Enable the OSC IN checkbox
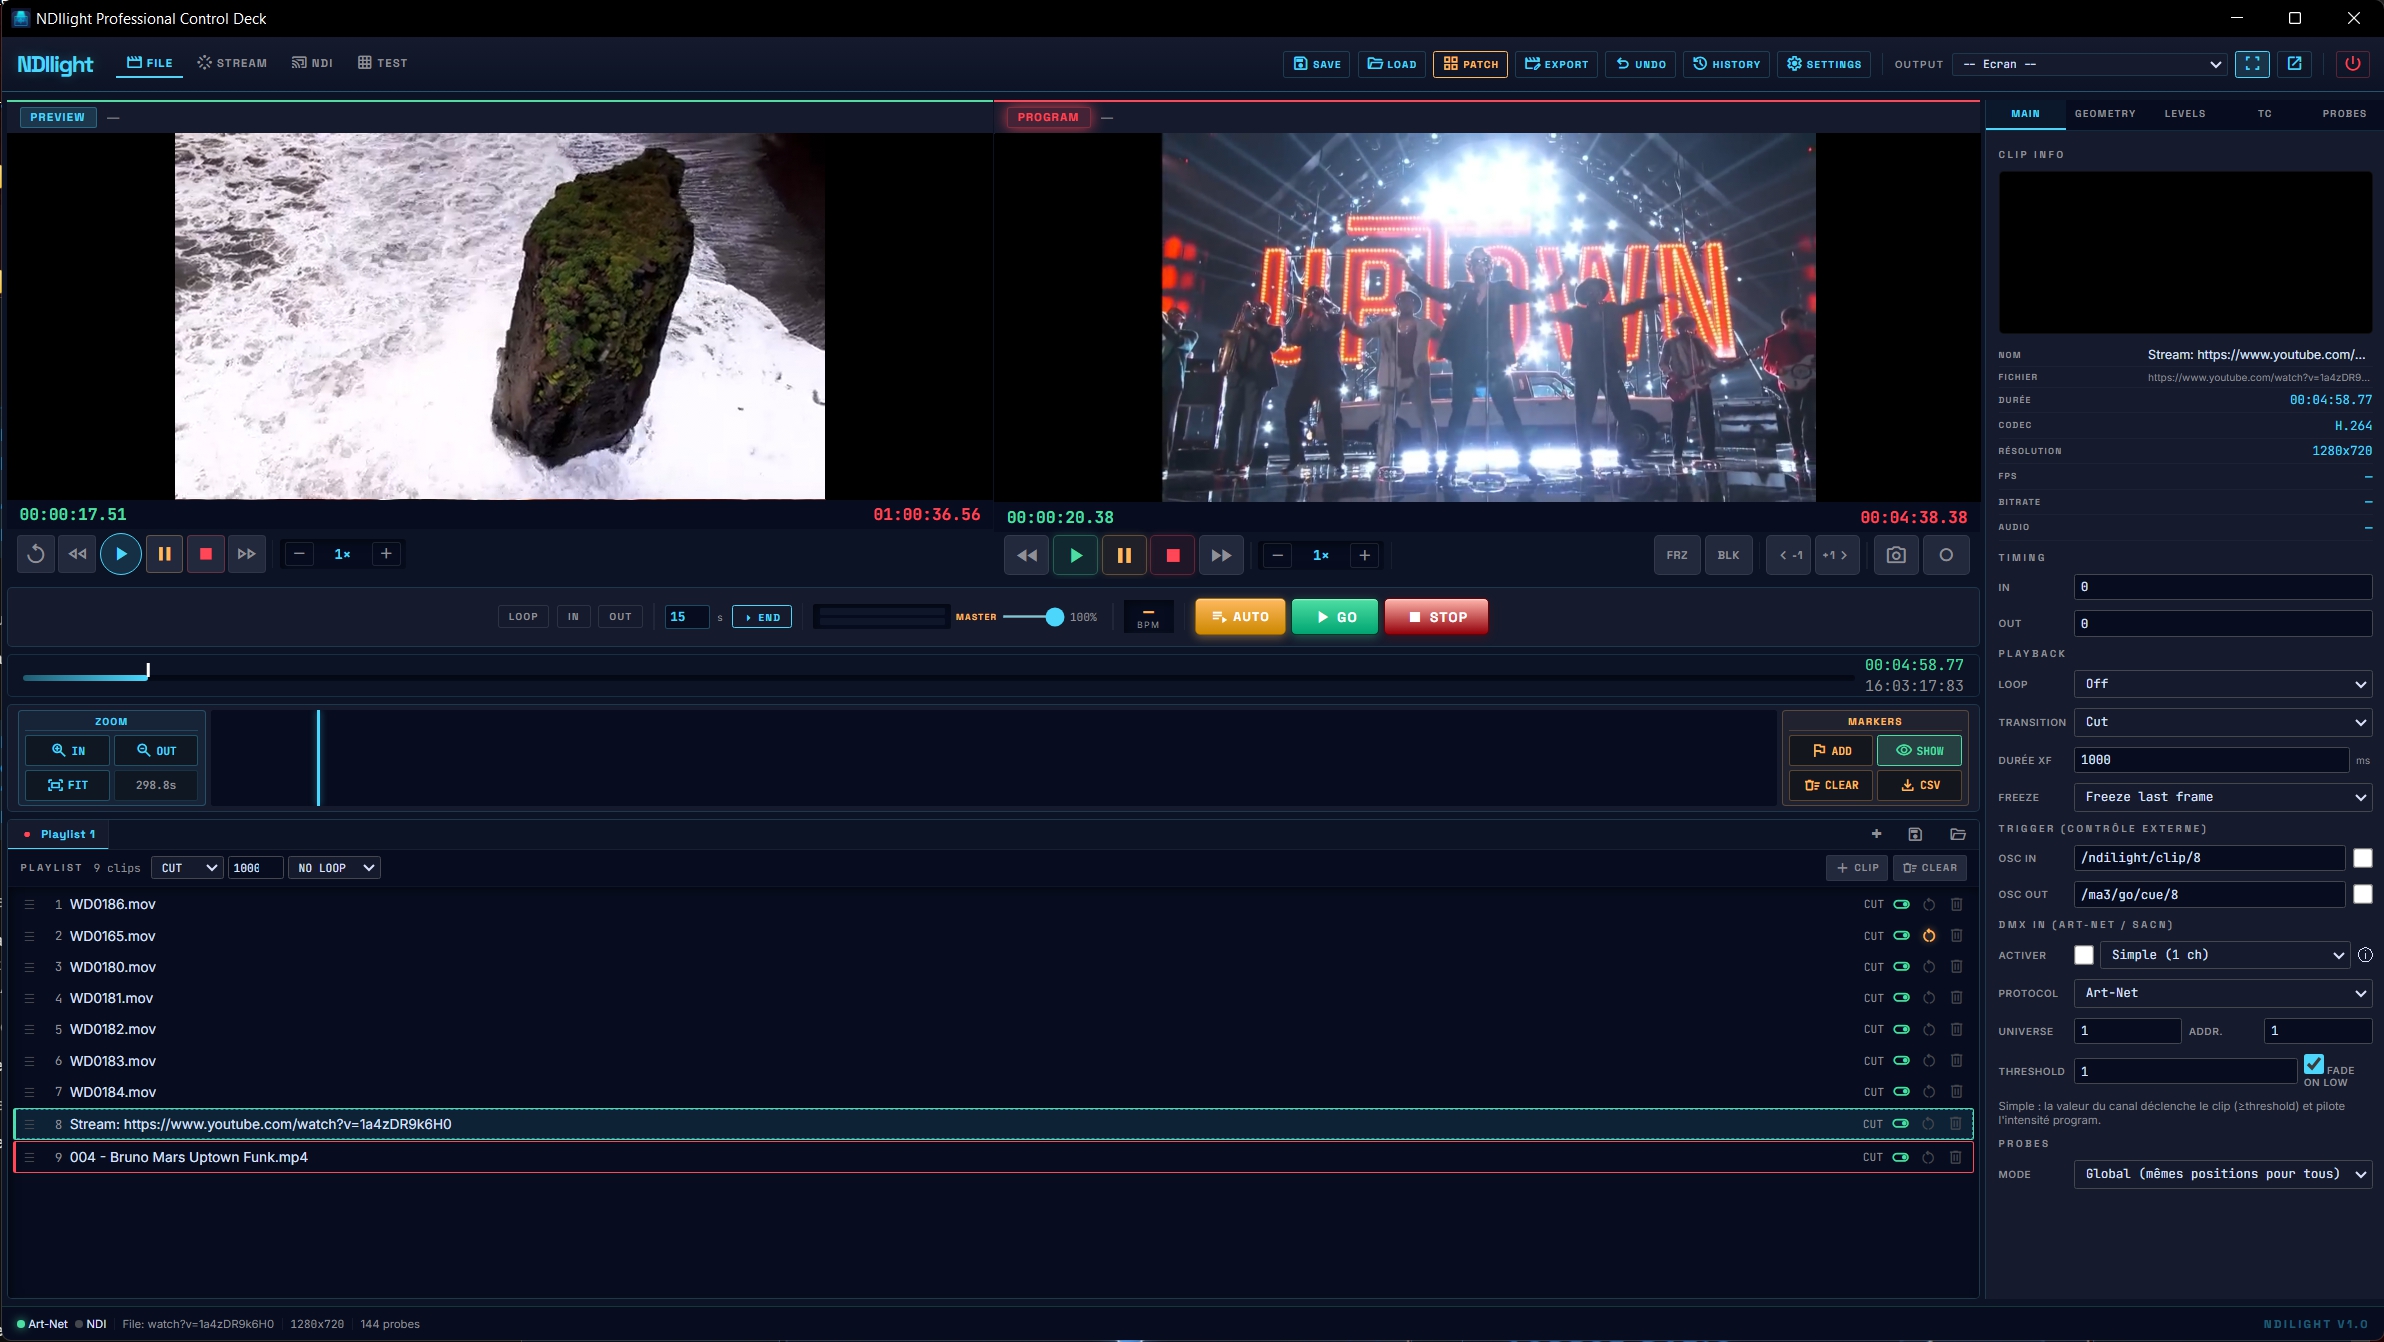The width and height of the screenshot is (2384, 1342). pos(2362,858)
